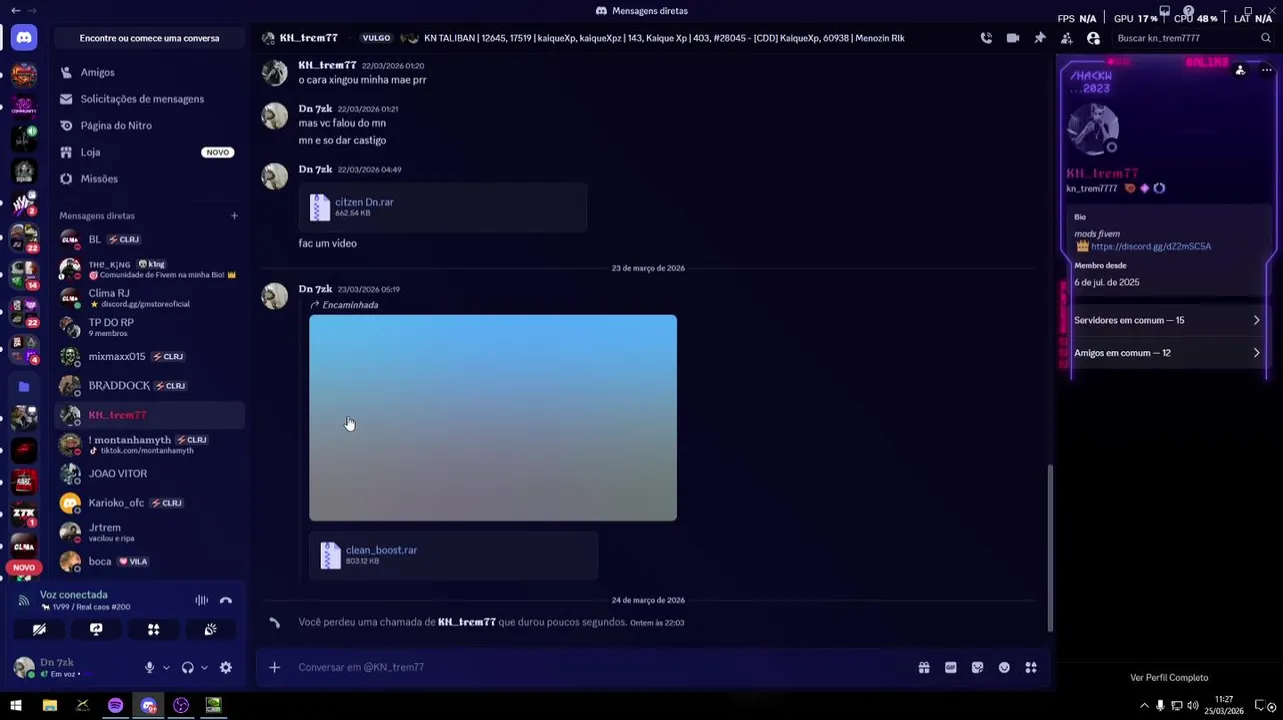The image size is (1283, 720).
Task: Open OBS Studio from the taskbar
Action: [181, 706]
